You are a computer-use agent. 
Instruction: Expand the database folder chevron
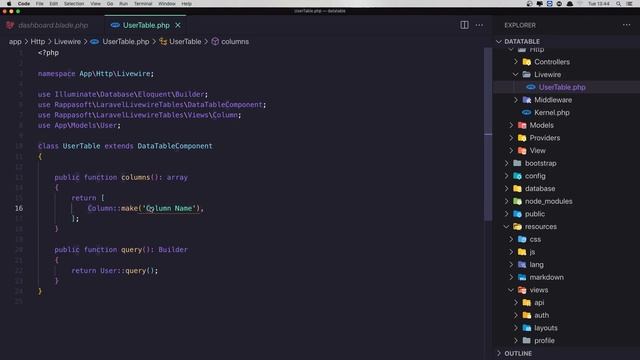click(x=507, y=188)
